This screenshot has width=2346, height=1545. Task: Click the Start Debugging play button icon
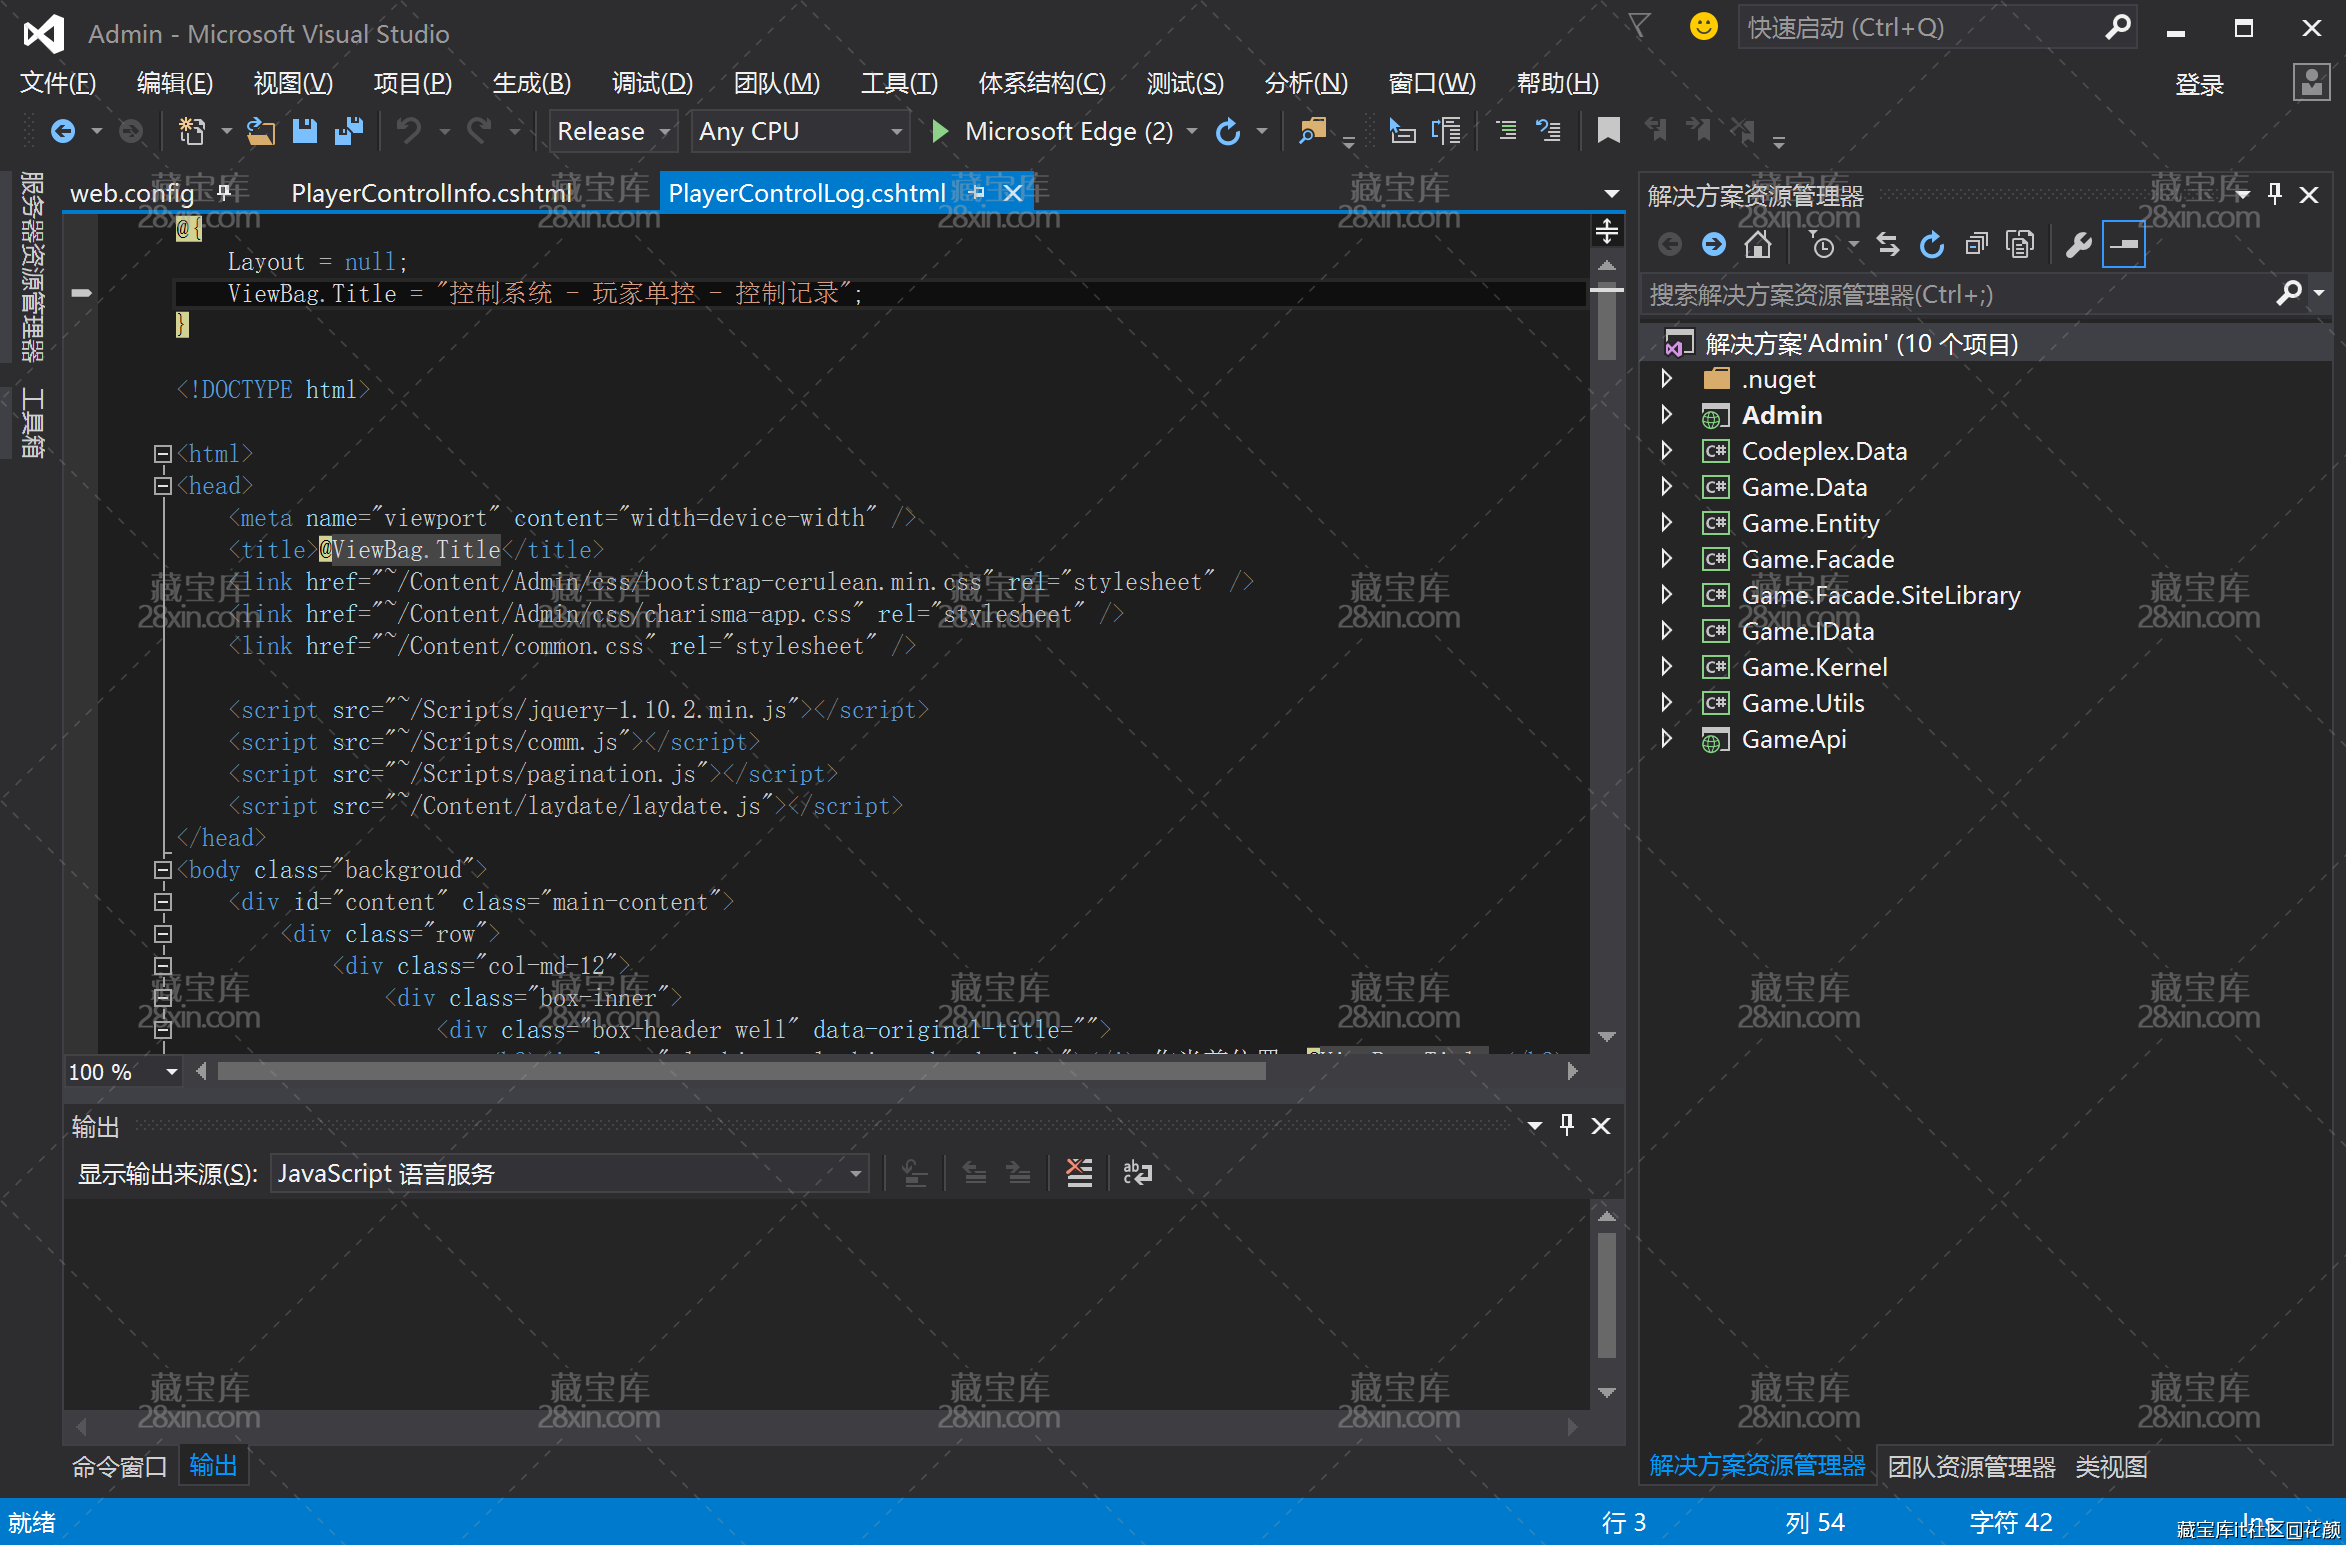(x=936, y=134)
